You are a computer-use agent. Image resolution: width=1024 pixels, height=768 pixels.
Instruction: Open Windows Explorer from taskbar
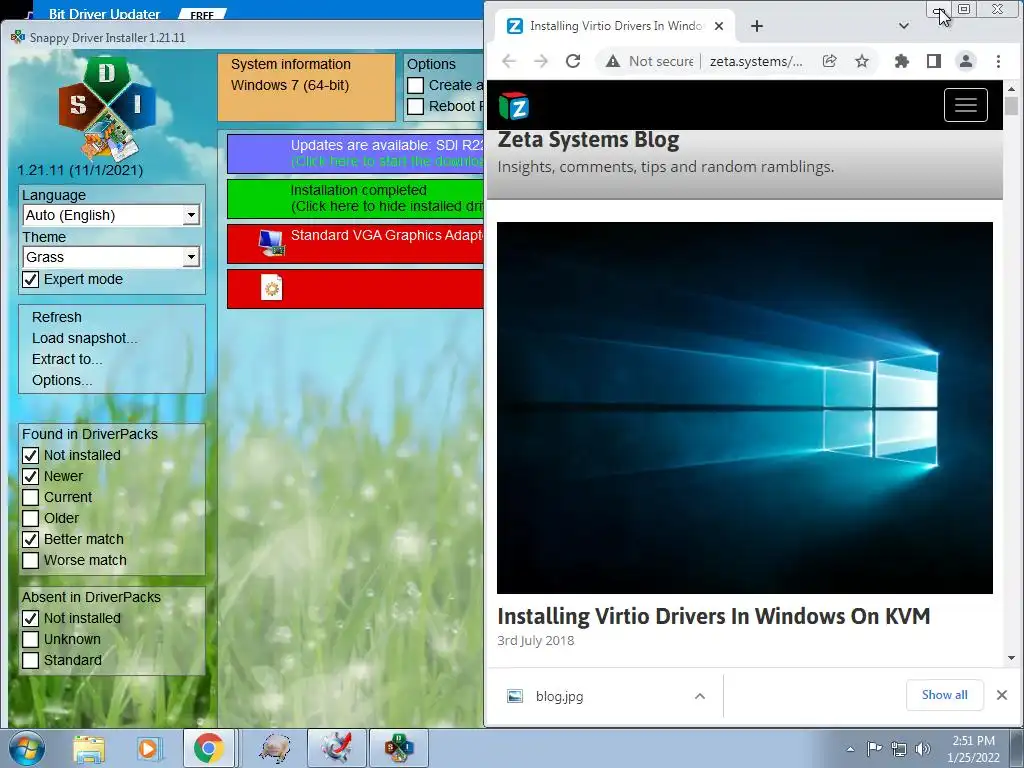89,748
